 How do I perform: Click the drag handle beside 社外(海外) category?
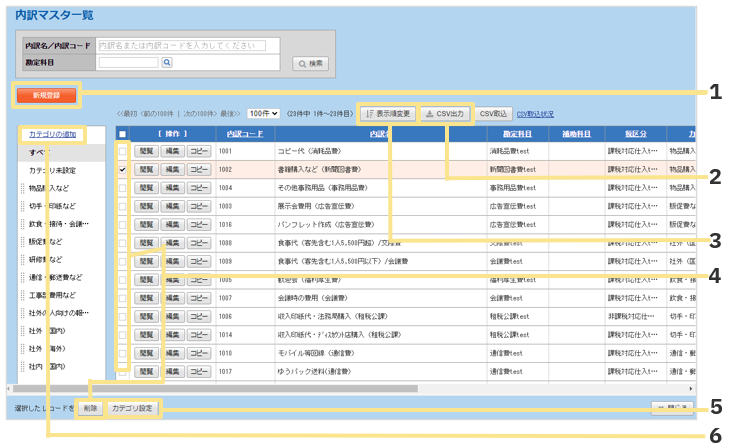[22, 348]
